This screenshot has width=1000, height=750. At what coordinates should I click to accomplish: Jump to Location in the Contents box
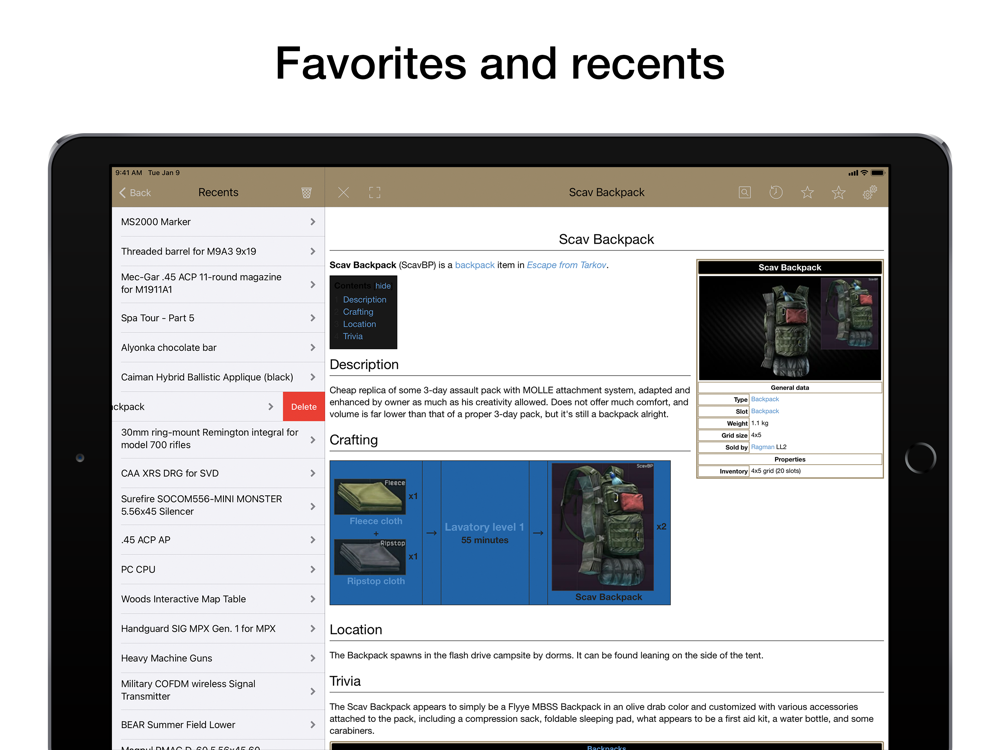(x=360, y=324)
